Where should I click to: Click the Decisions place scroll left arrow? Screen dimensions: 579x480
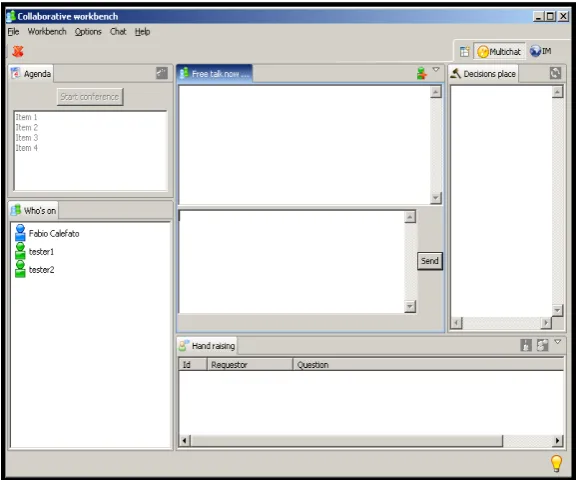[456, 323]
